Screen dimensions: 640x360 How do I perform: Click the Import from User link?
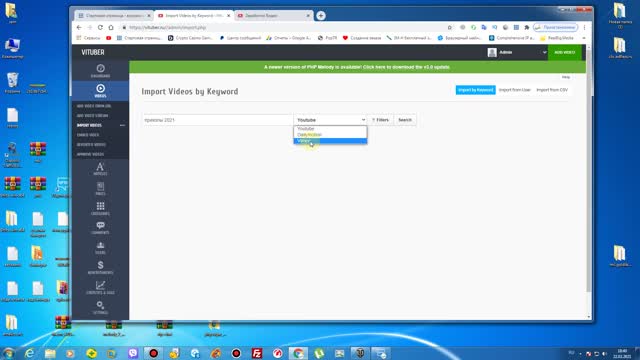515,90
